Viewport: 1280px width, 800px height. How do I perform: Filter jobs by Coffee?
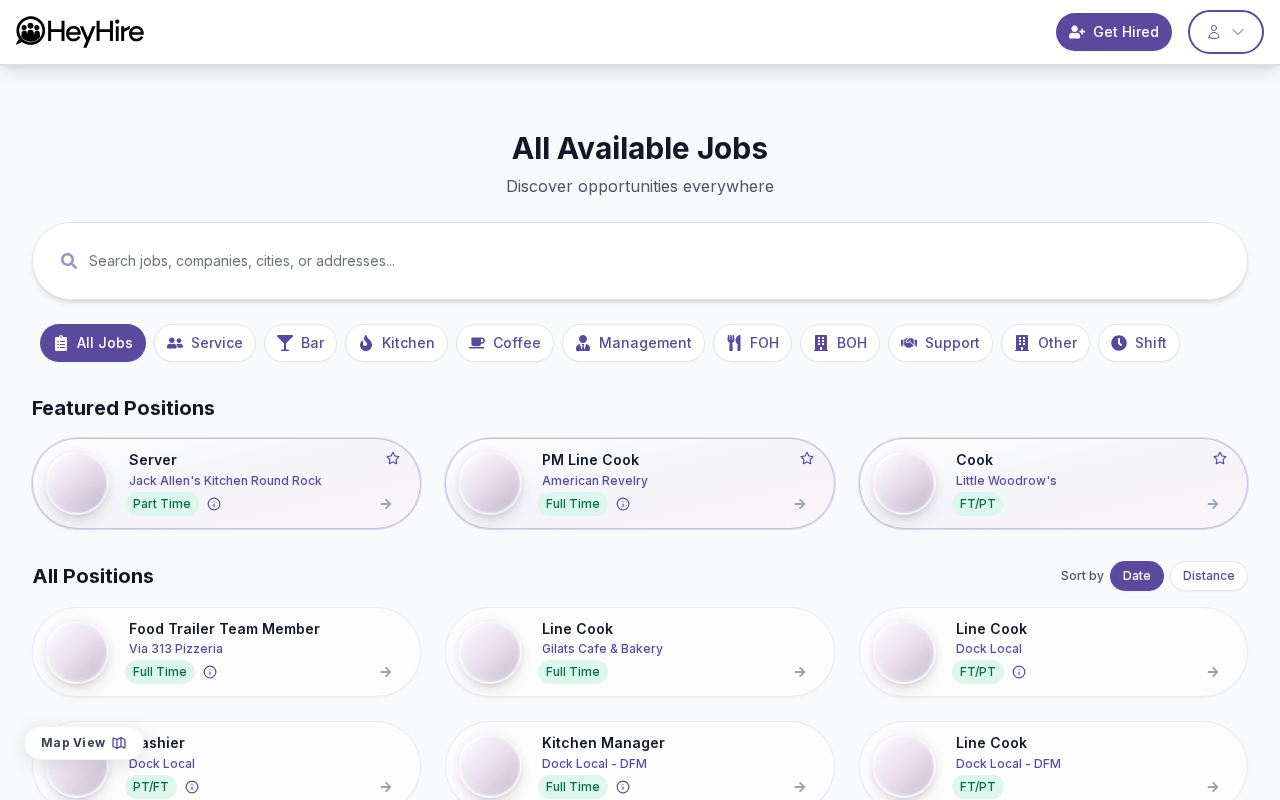coord(505,343)
